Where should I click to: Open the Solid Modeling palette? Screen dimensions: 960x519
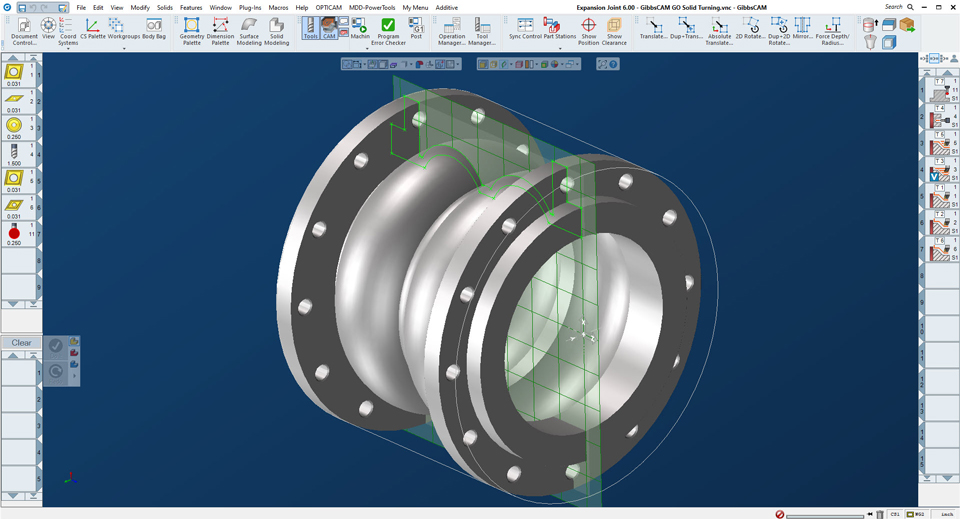coord(277,30)
